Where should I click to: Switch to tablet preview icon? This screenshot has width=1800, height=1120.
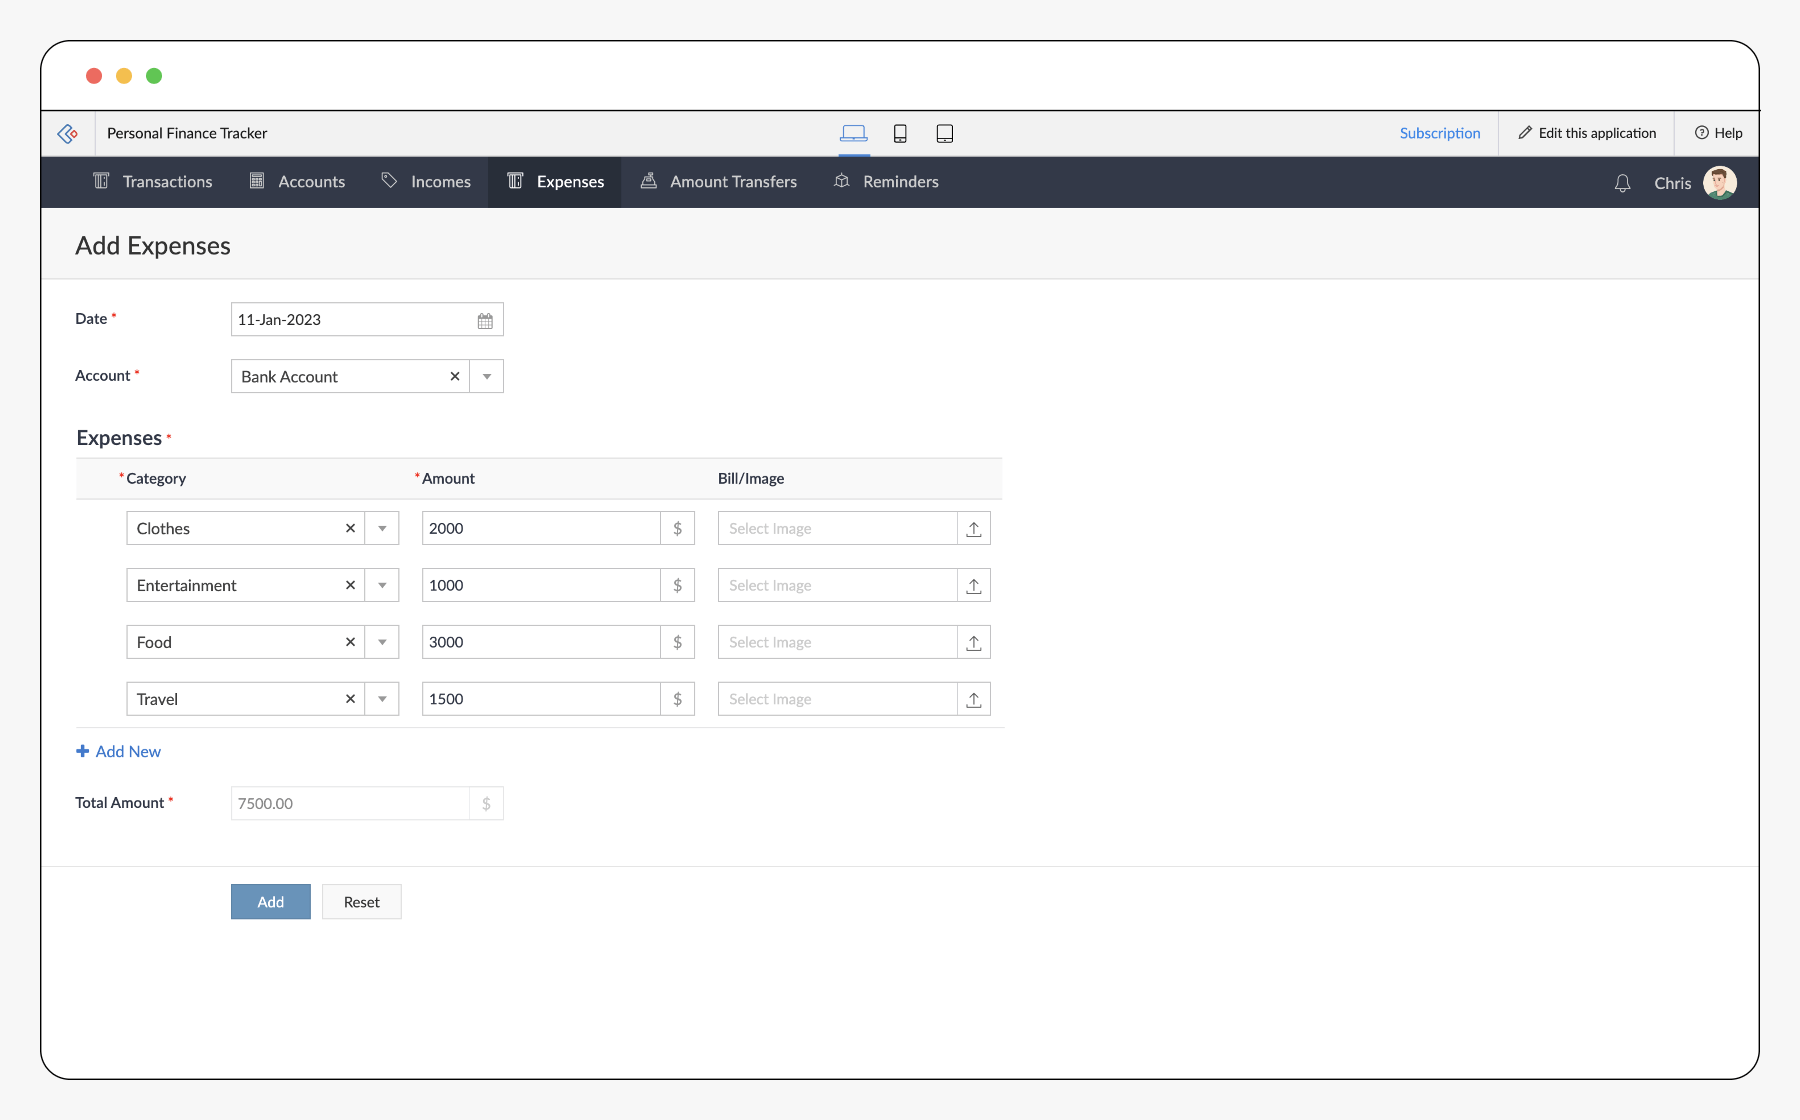tap(944, 134)
